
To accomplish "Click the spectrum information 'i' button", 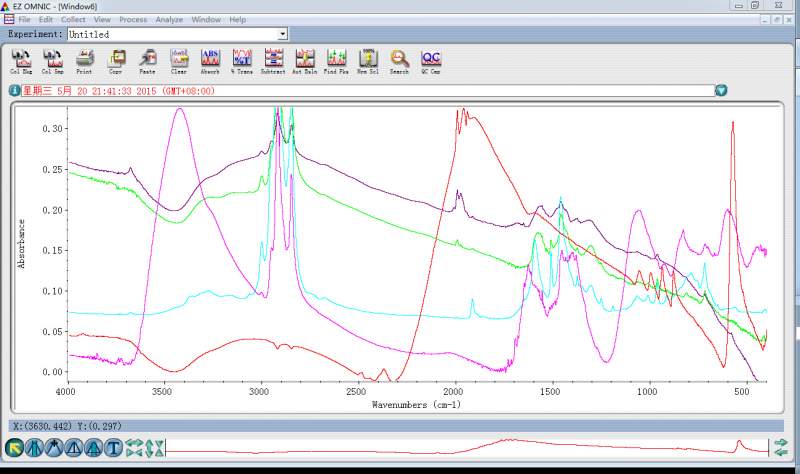I will coord(15,90).
